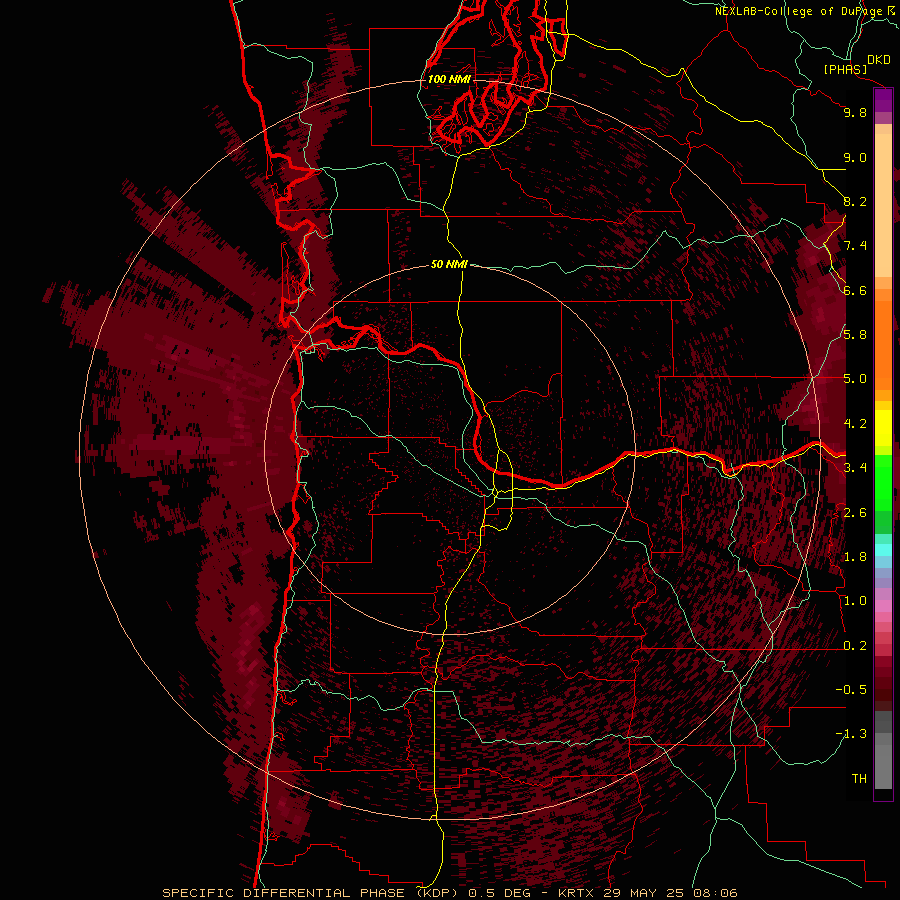The image size is (900, 900).
Task: Click the 2.6 value on the color scale
Action: click(855, 513)
